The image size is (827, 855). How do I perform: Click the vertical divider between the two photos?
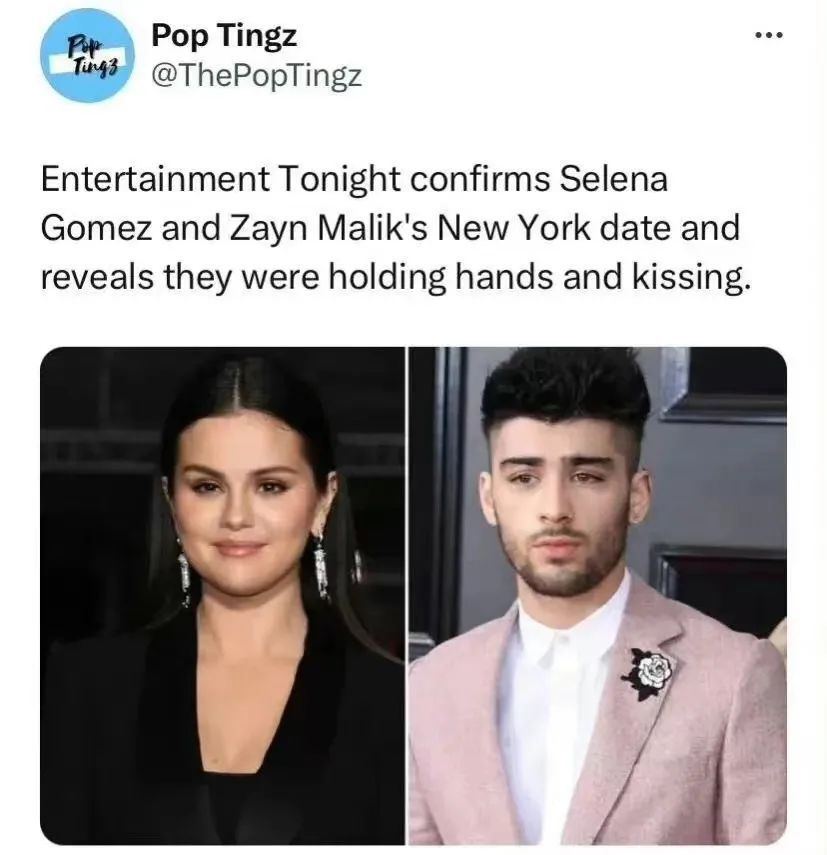point(407,595)
